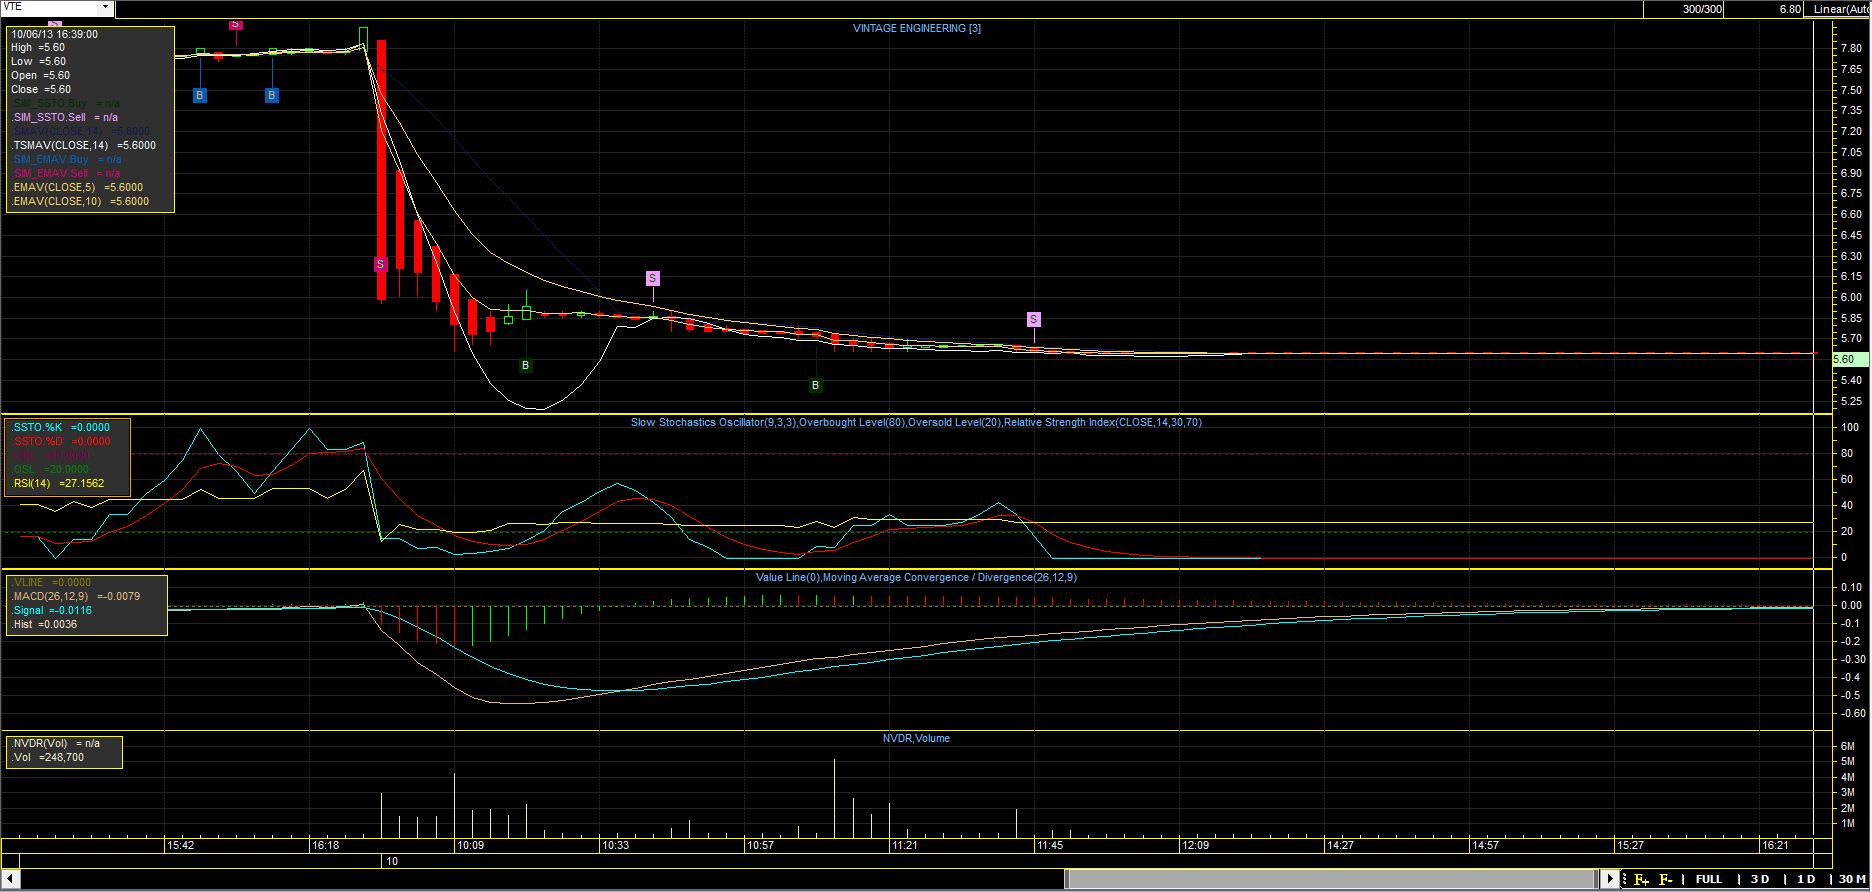Image resolution: width=1872 pixels, height=892 pixels.
Task: Click the green B buy marker near 10:57
Action: 816,385
